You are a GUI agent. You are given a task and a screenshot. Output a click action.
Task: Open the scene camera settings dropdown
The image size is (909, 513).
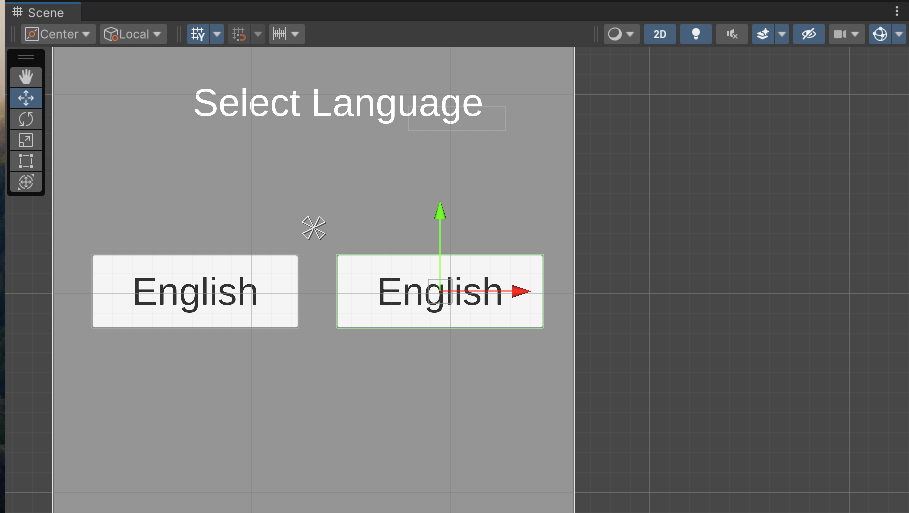846,34
